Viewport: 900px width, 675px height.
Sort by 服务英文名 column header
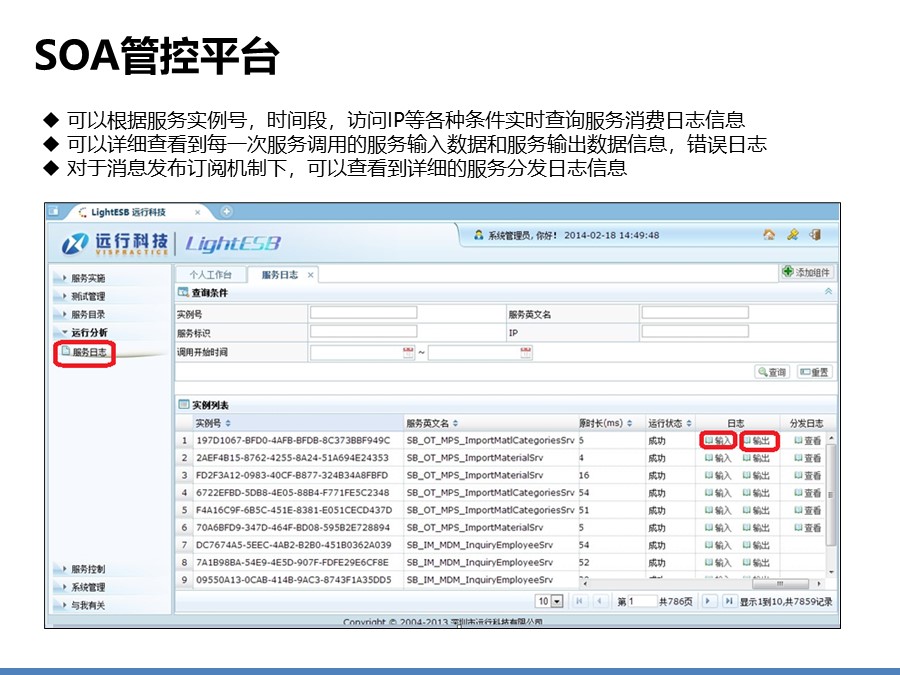[x=432, y=423]
